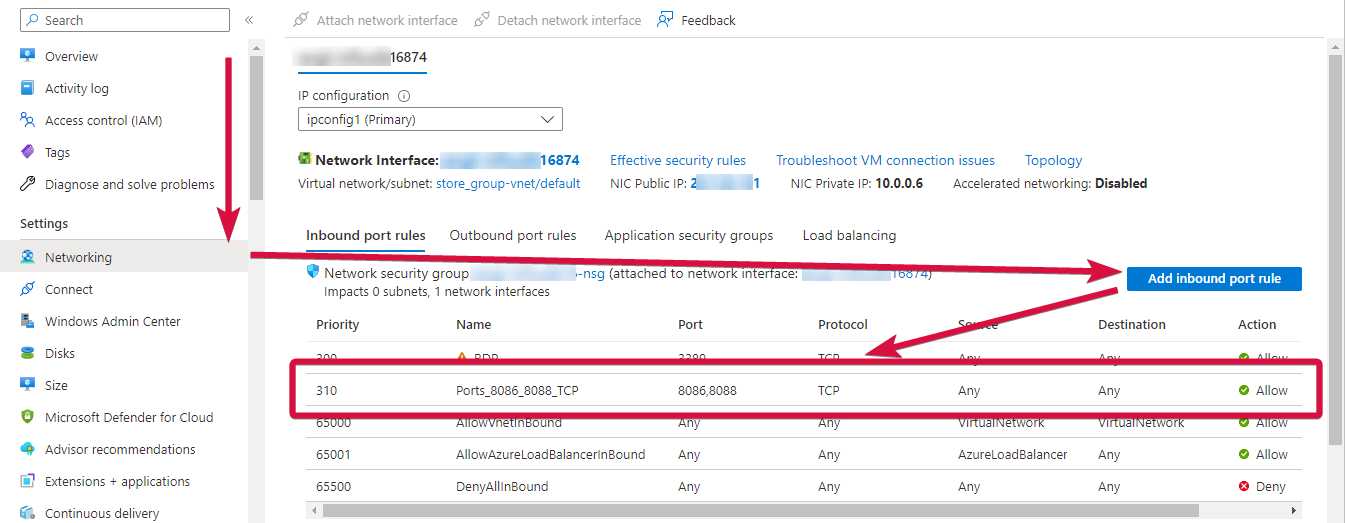Image resolution: width=1345 pixels, height=523 pixels.
Task: Click the Diagnose and solve problems wrench icon
Action: point(28,184)
